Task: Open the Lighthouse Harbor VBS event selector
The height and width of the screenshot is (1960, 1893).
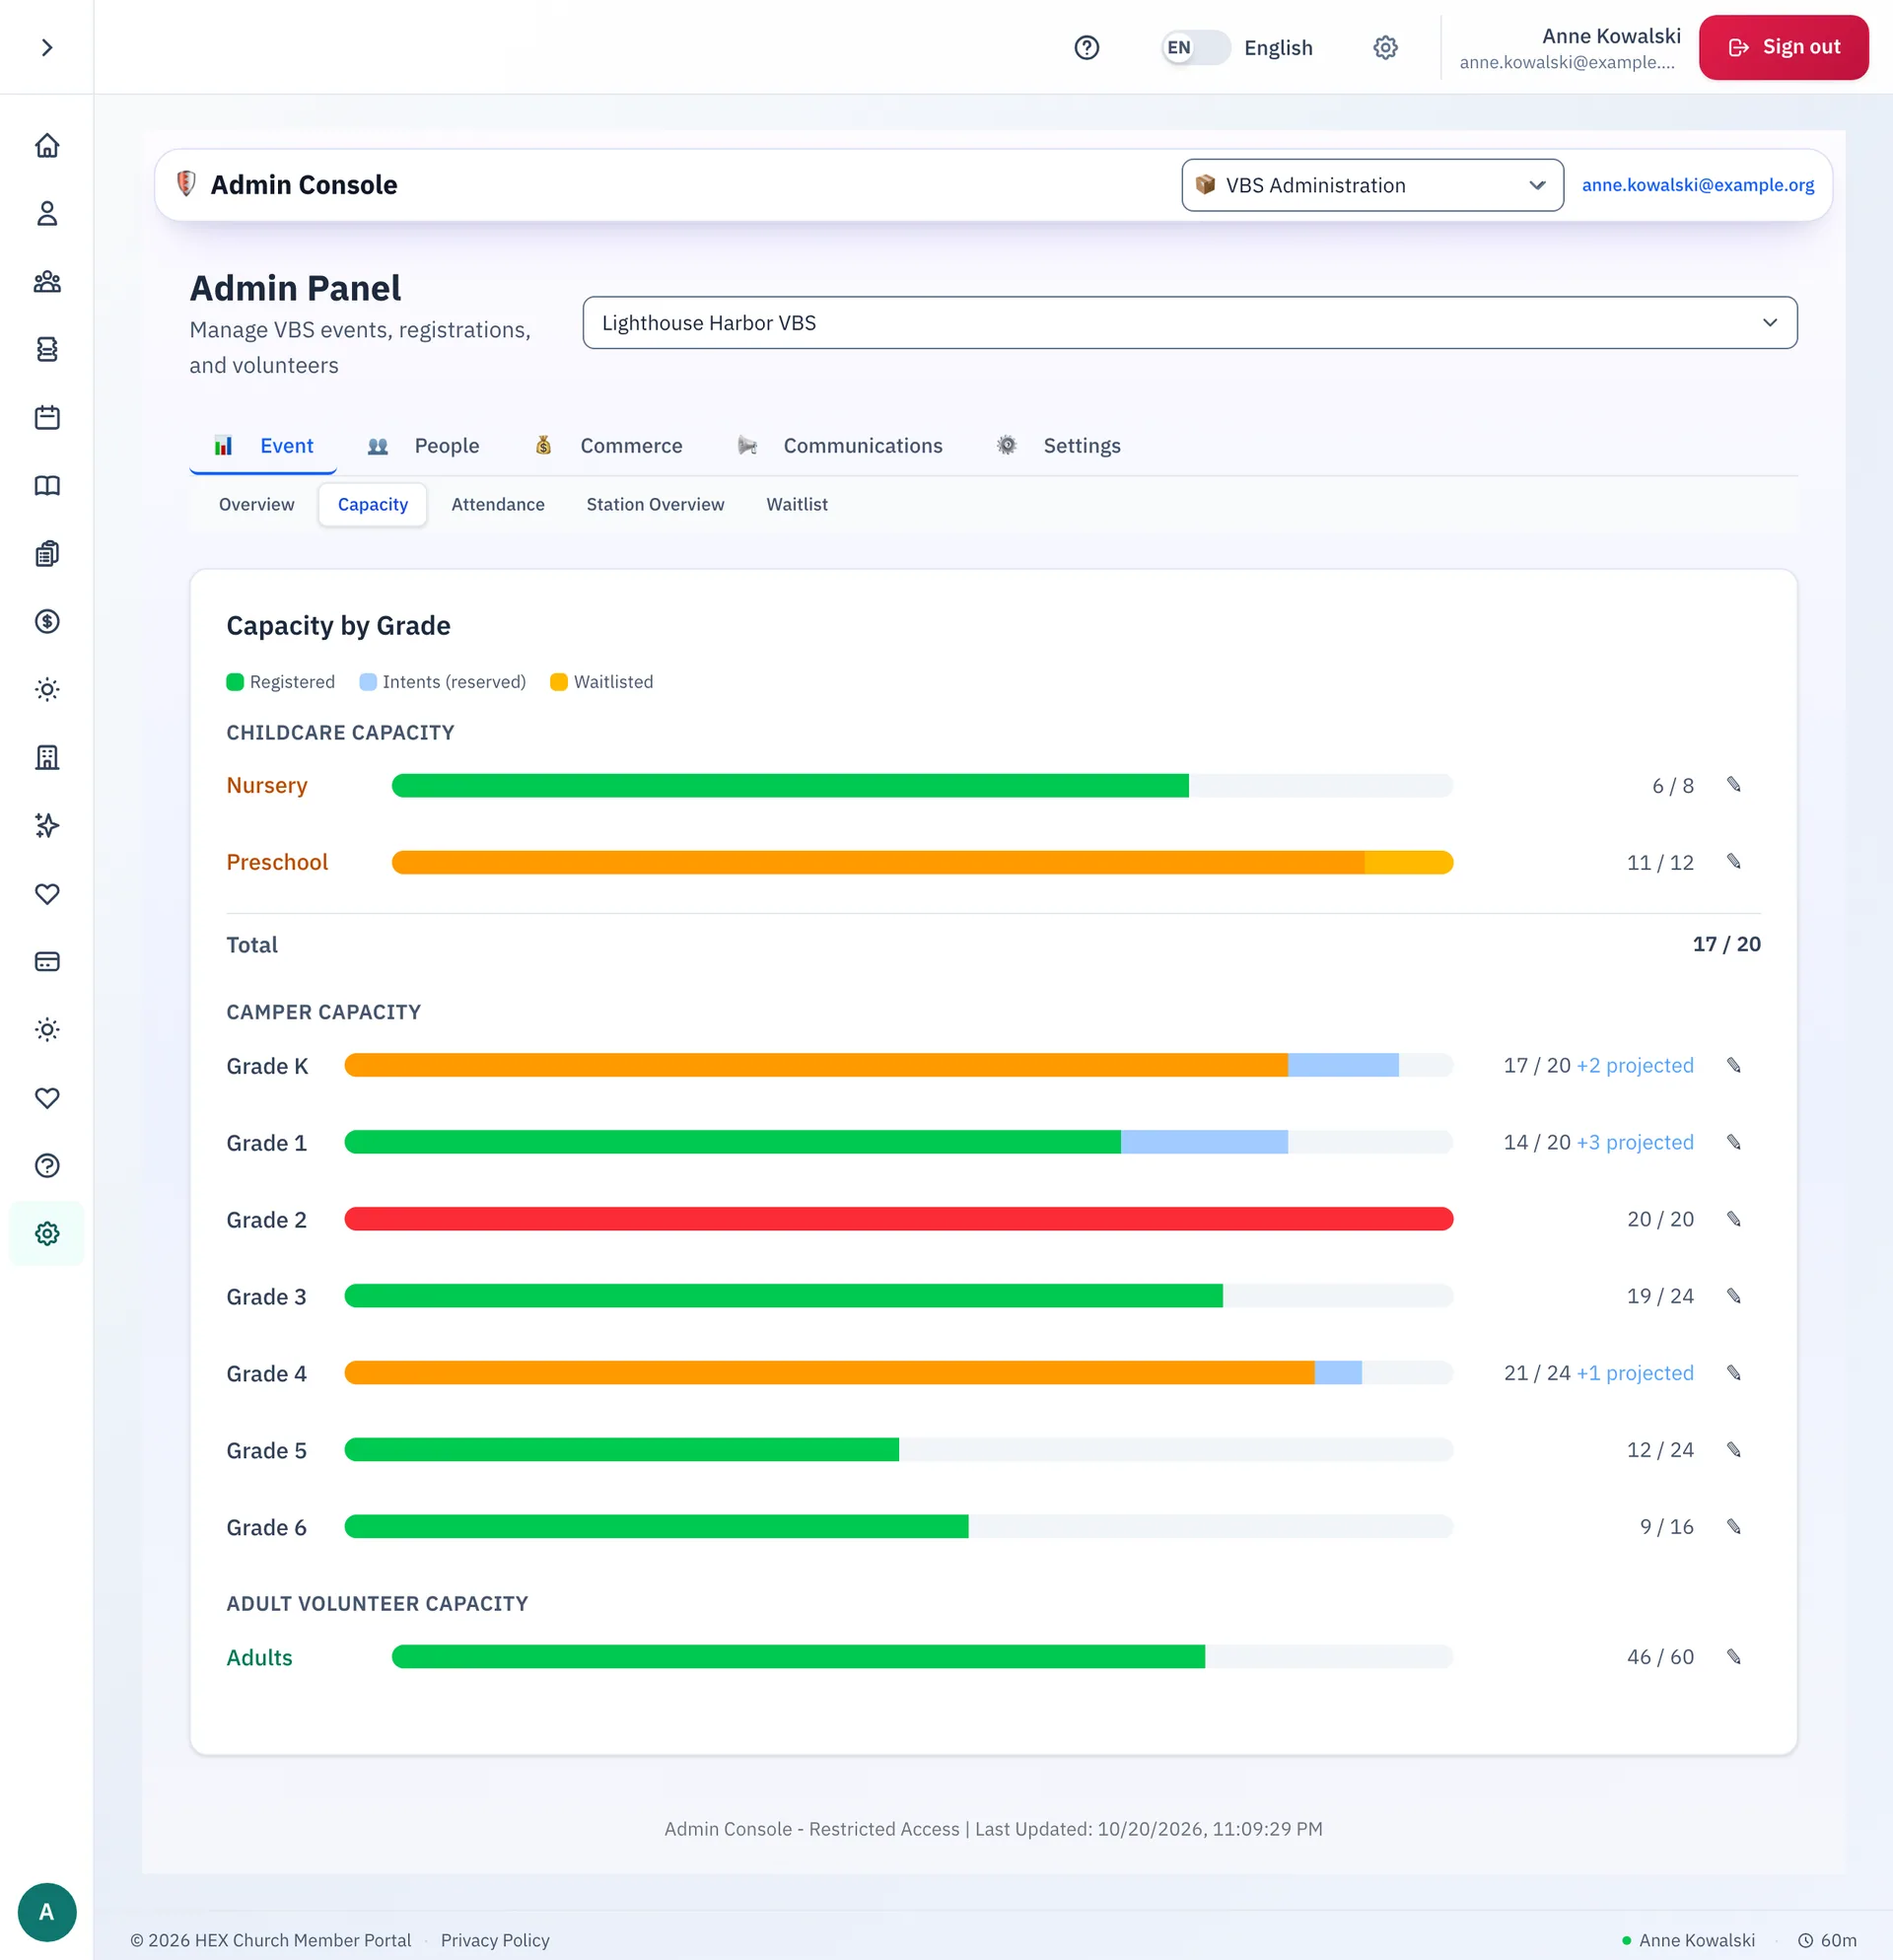Action: tap(1190, 323)
